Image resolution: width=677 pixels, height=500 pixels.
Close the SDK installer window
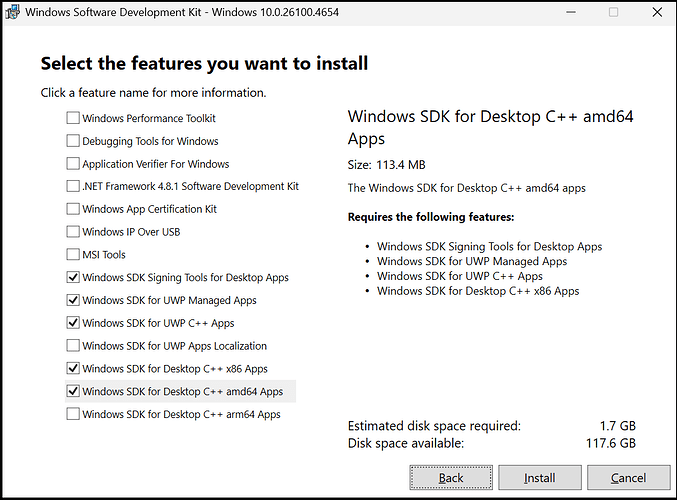[x=654, y=13]
